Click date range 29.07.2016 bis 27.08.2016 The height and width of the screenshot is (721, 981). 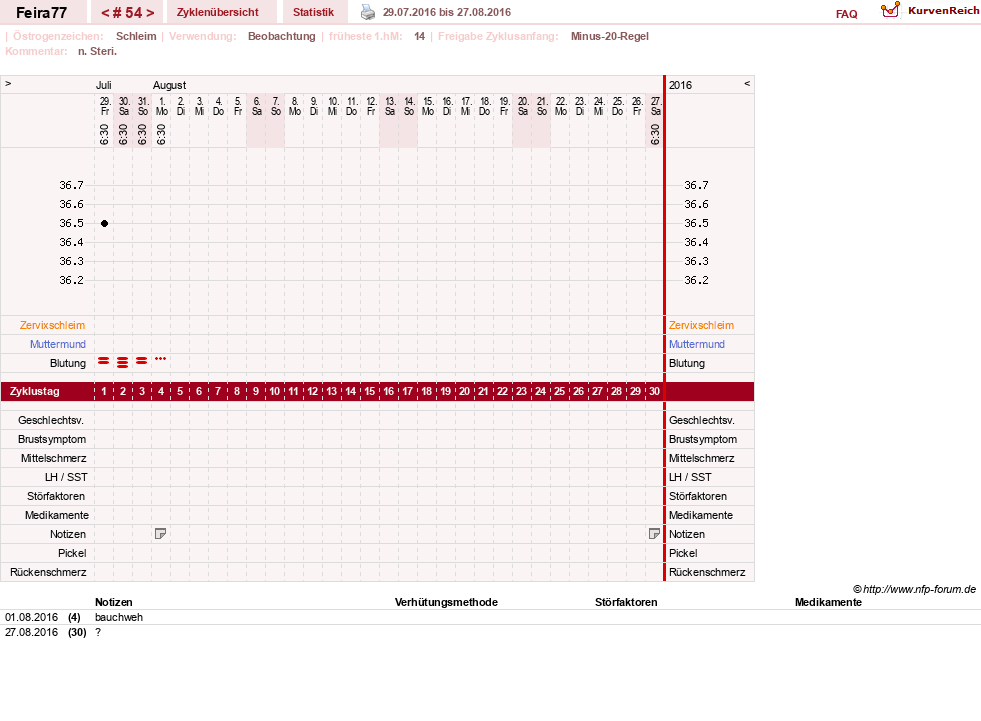coord(447,13)
